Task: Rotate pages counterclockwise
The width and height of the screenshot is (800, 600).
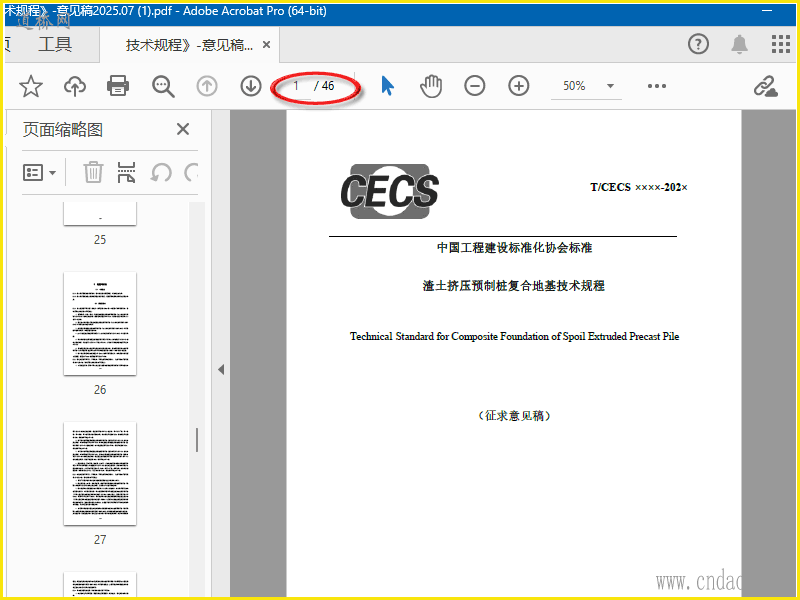Action: (x=161, y=172)
